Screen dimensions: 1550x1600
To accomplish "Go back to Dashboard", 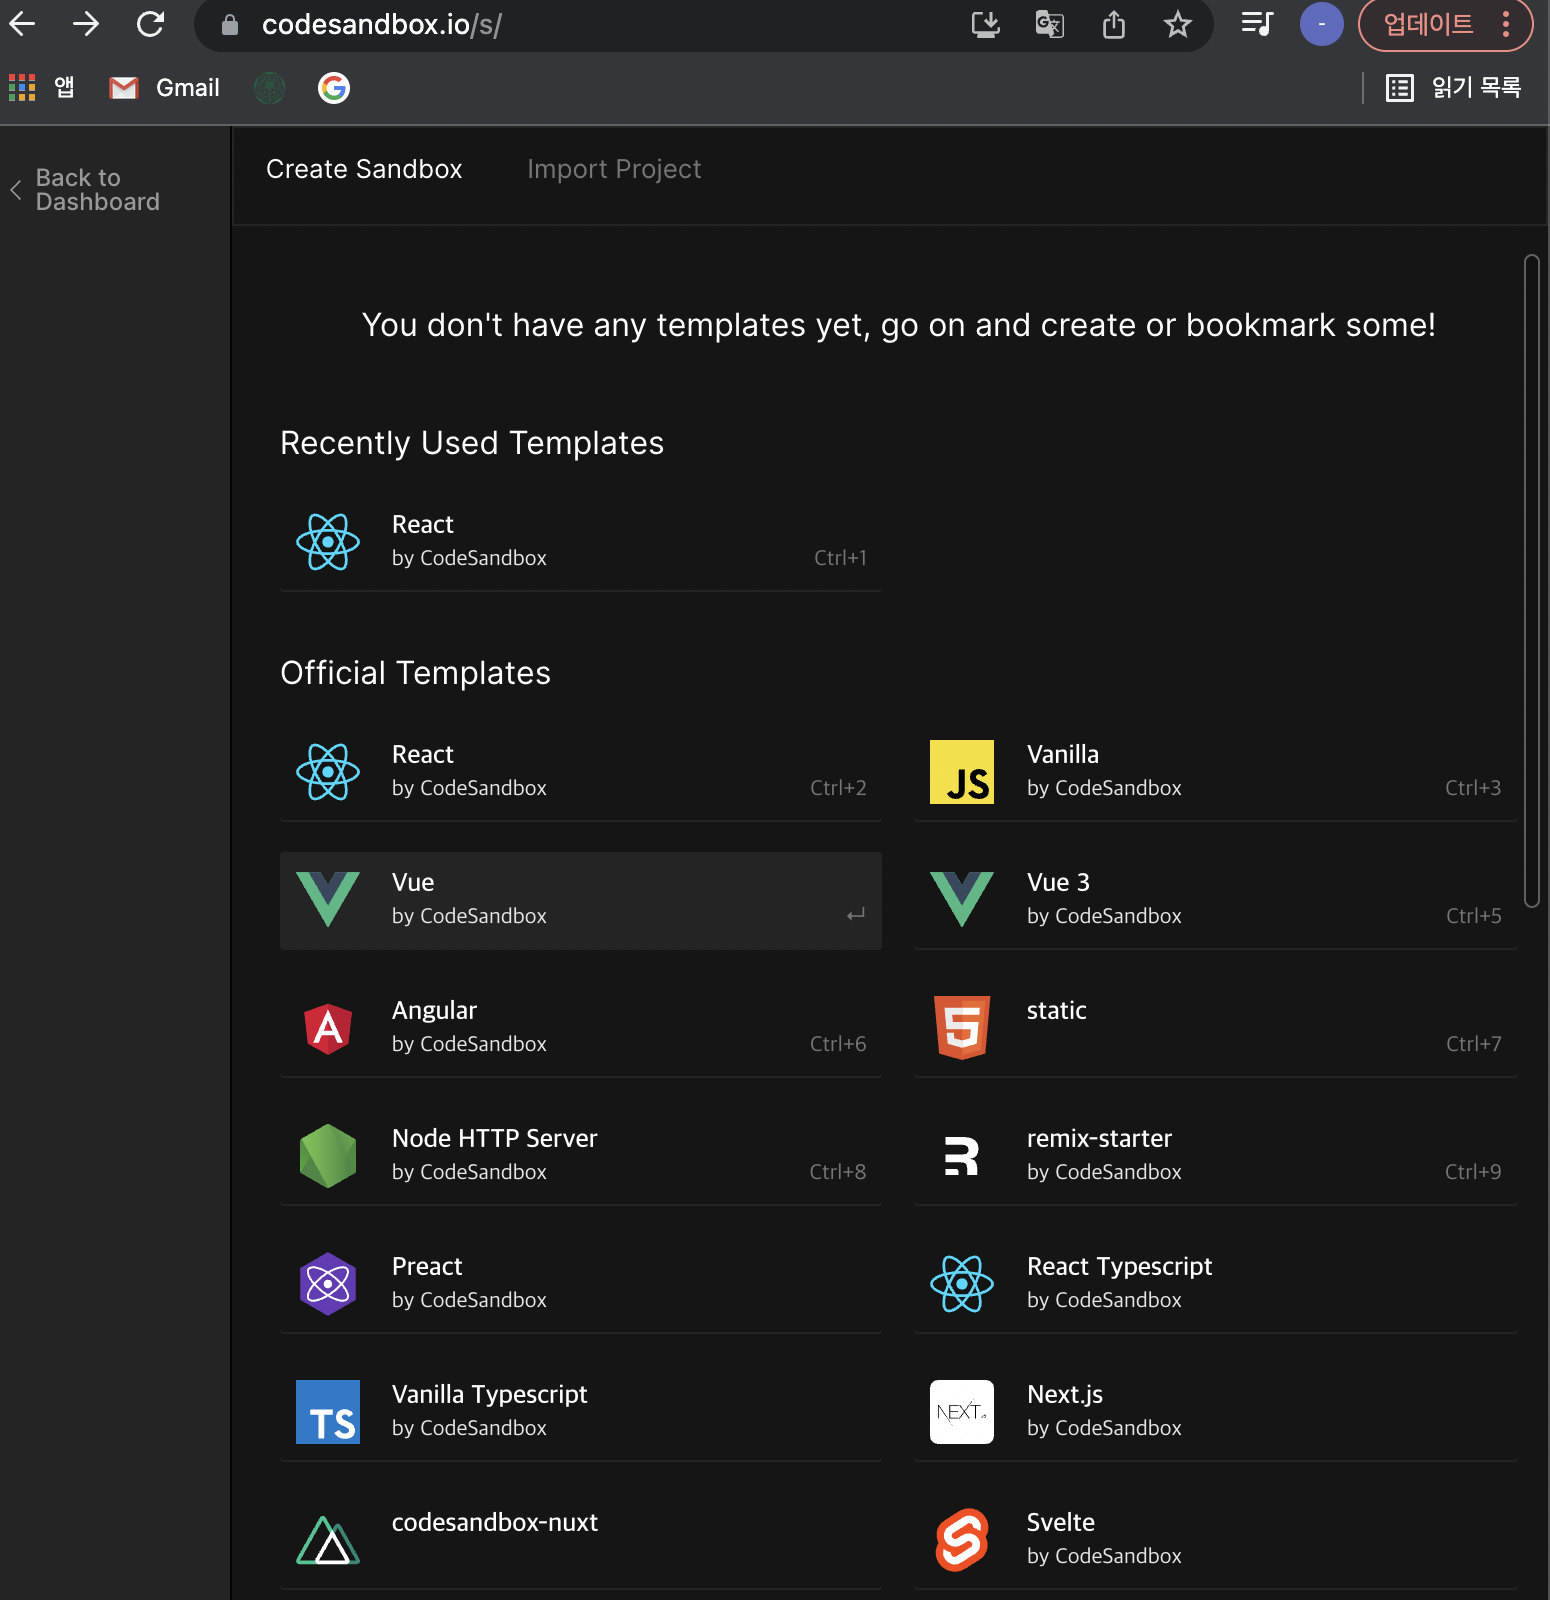I will [x=86, y=190].
